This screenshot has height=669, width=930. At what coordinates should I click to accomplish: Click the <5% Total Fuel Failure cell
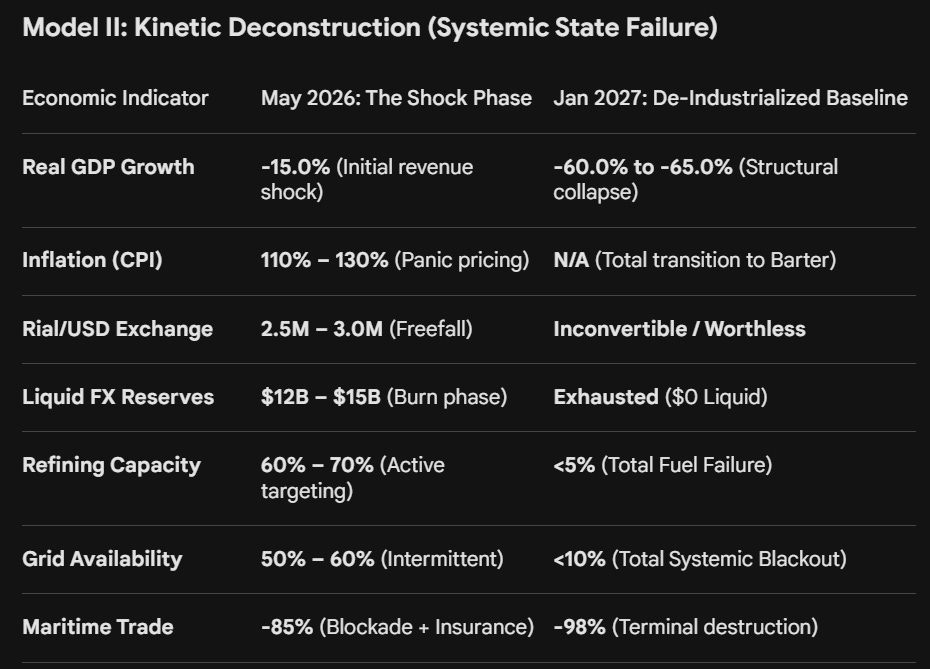[x=663, y=465]
